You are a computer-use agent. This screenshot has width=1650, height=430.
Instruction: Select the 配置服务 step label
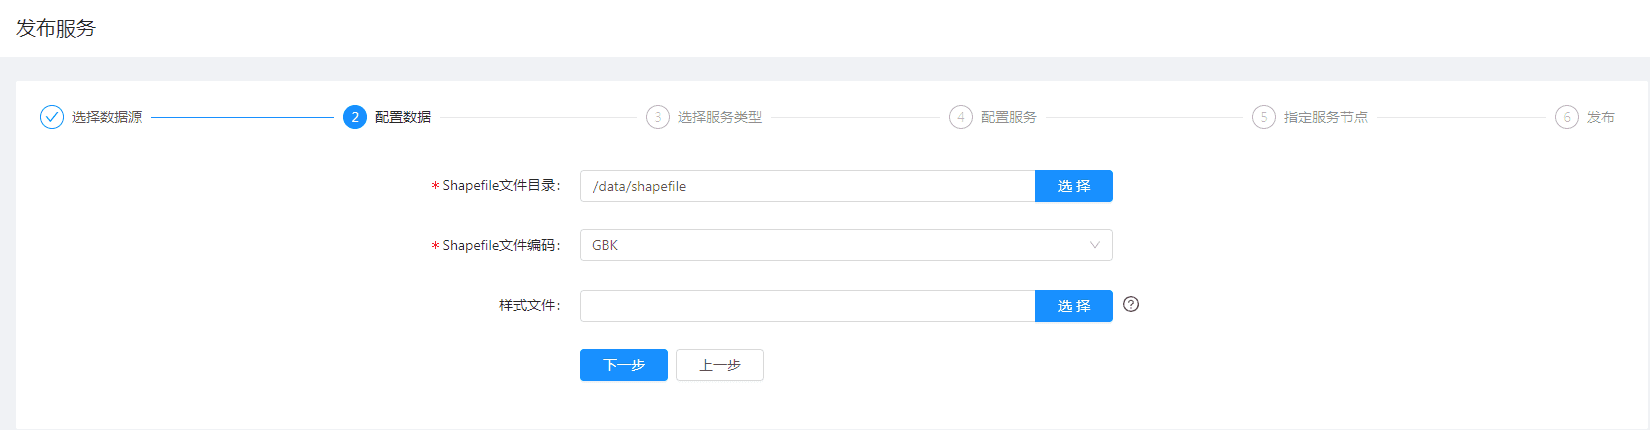pos(1009,117)
